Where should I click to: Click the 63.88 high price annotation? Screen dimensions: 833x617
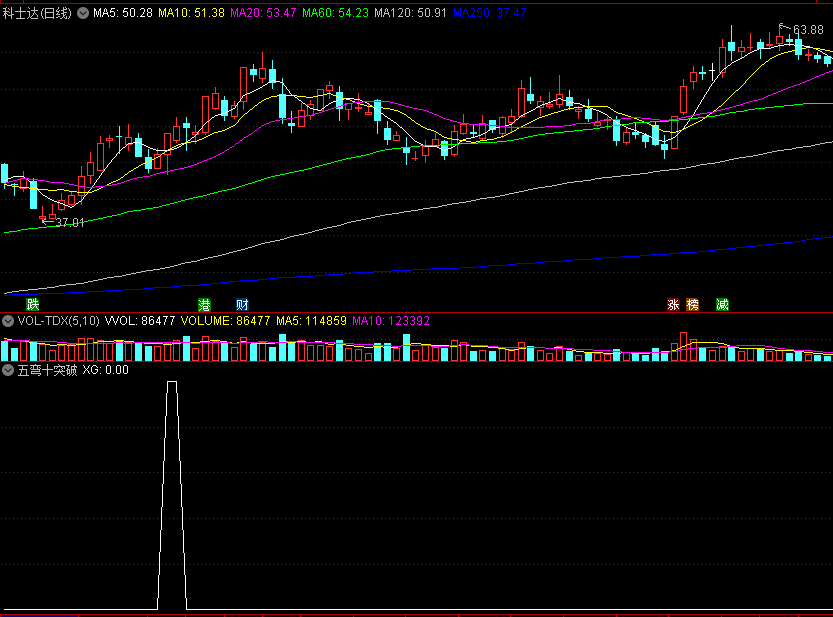808,30
